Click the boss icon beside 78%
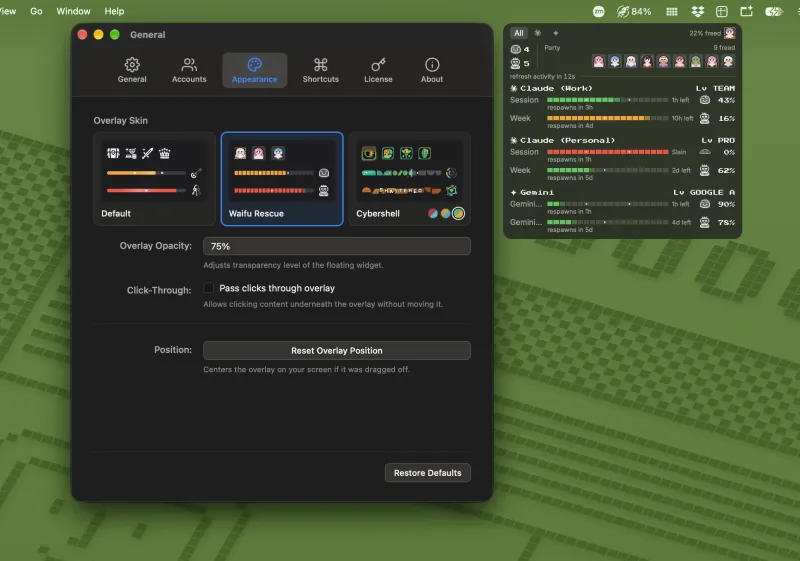 coord(705,222)
